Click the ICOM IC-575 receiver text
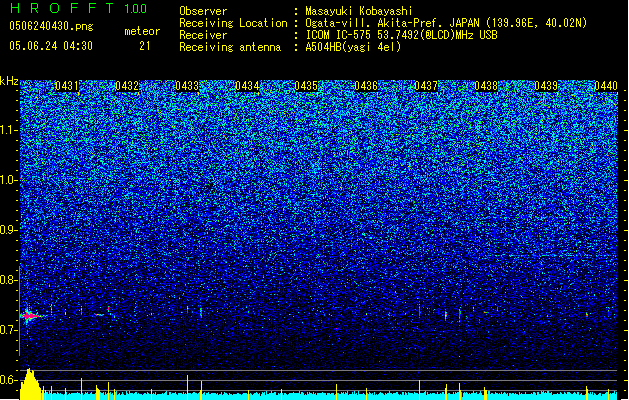Image resolution: width=629 pixels, height=400 pixels. (x=401, y=35)
